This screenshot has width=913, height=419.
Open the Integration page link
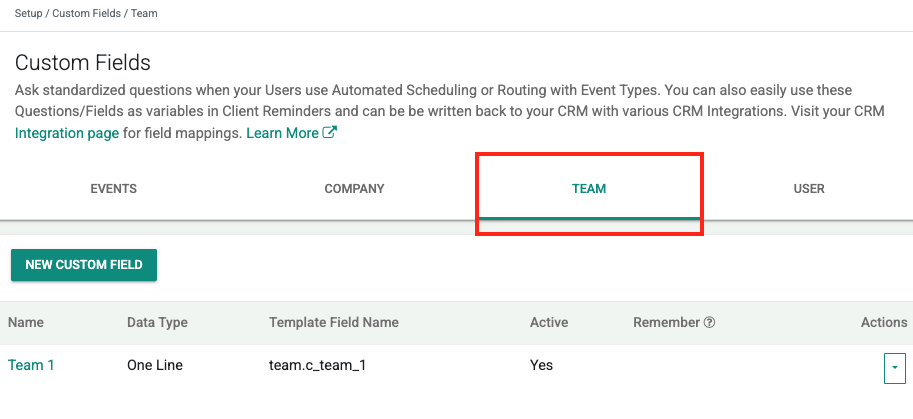67,133
